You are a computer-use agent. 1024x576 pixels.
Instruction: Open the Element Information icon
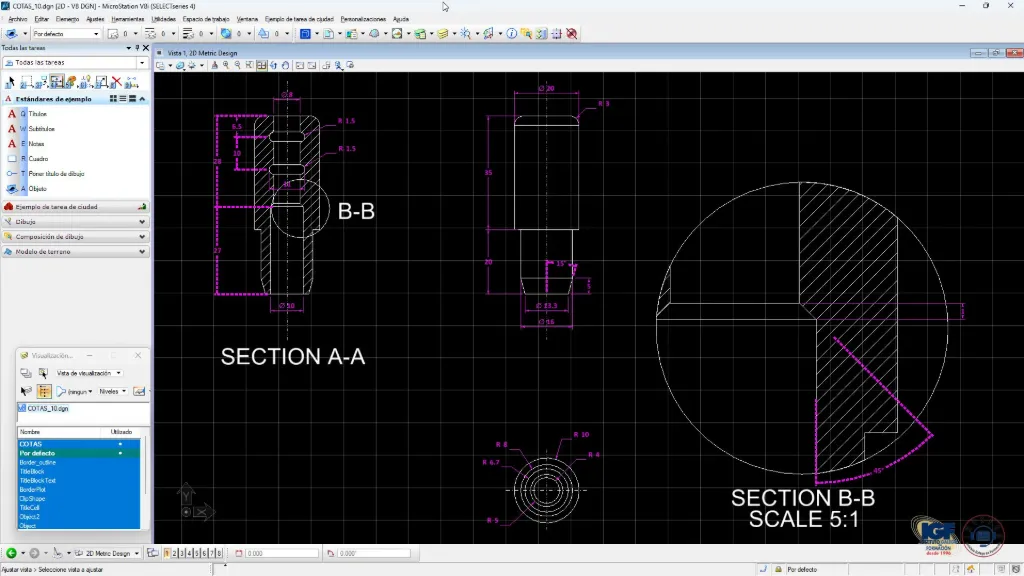pyautogui.click(x=511, y=33)
